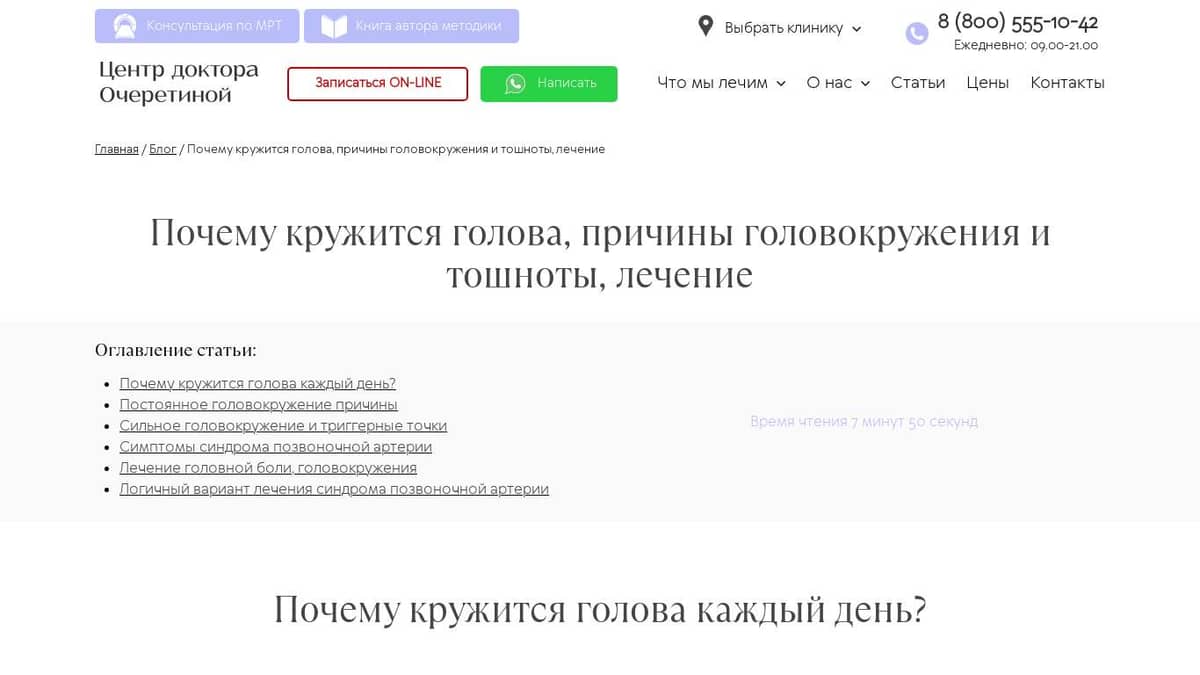Image resolution: width=1200 pixels, height=675 pixels.
Task: Click the Центр доктора Очеретиной logo
Action: click(179, 82)
